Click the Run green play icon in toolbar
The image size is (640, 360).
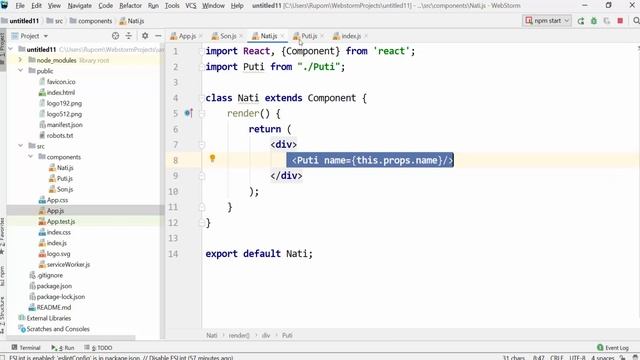(x=581, y=21)
